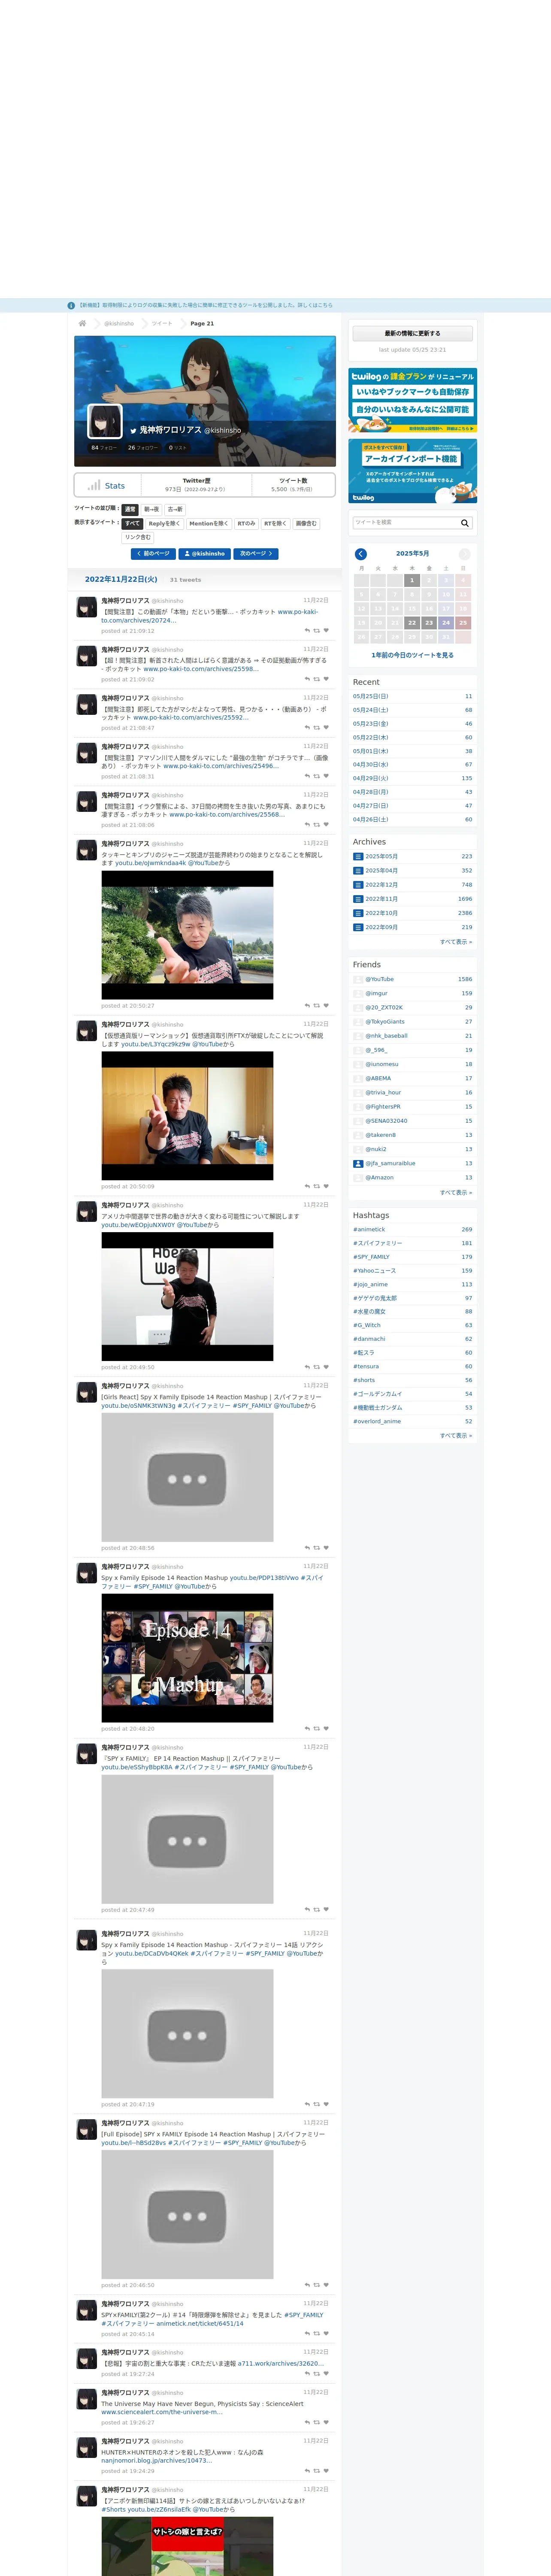Open the Episode 14 Mashup video thumbnail
Viewport: 551px width, 2576px height.
coord(187,1658)
